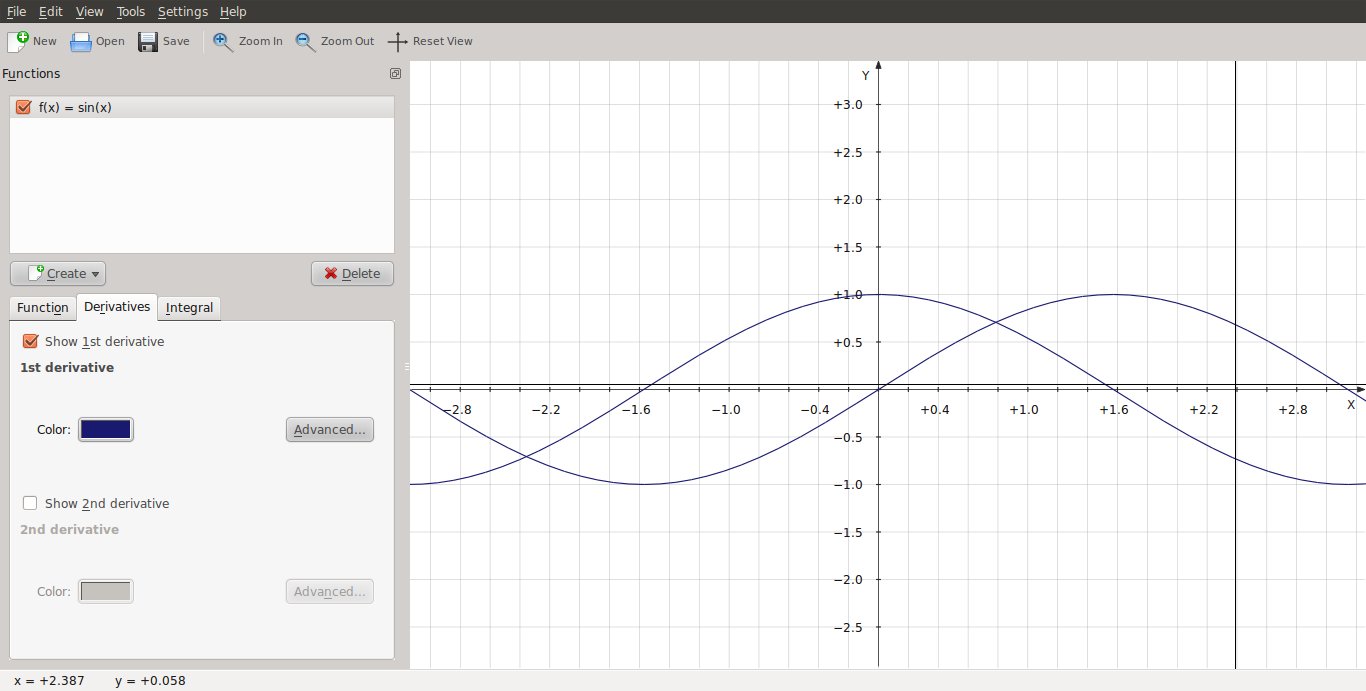Switch to the Integral tab
1366x691 pixels.
click(x=189, y=307)
